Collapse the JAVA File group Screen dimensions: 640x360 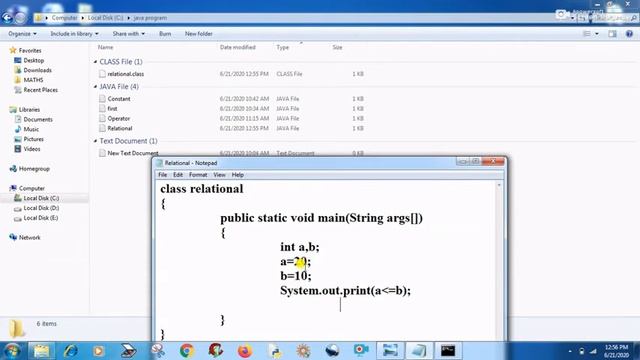click(x=96, y=87)
